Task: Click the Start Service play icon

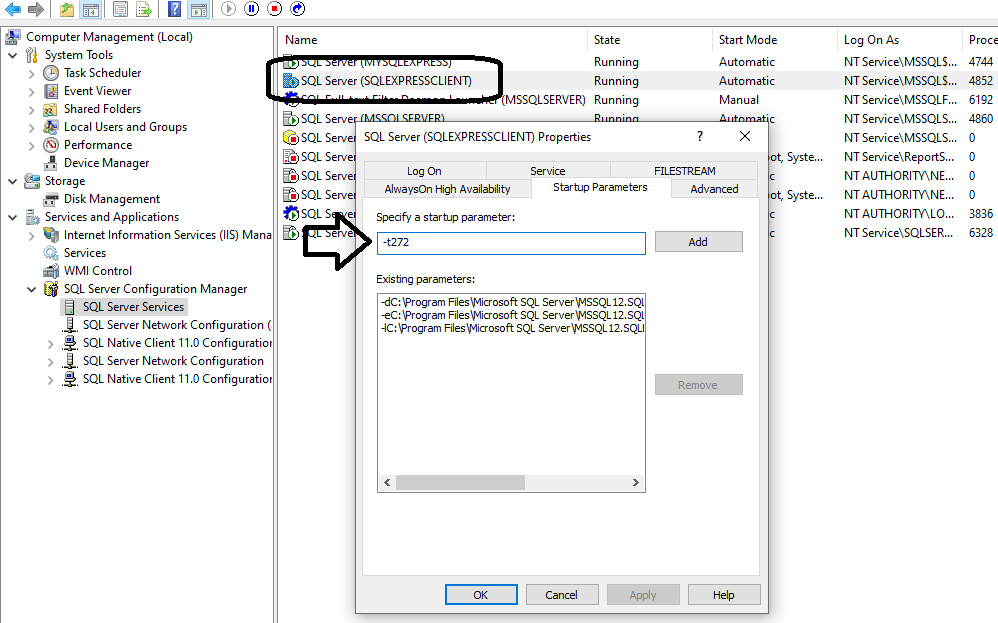Action: (228, 9)
